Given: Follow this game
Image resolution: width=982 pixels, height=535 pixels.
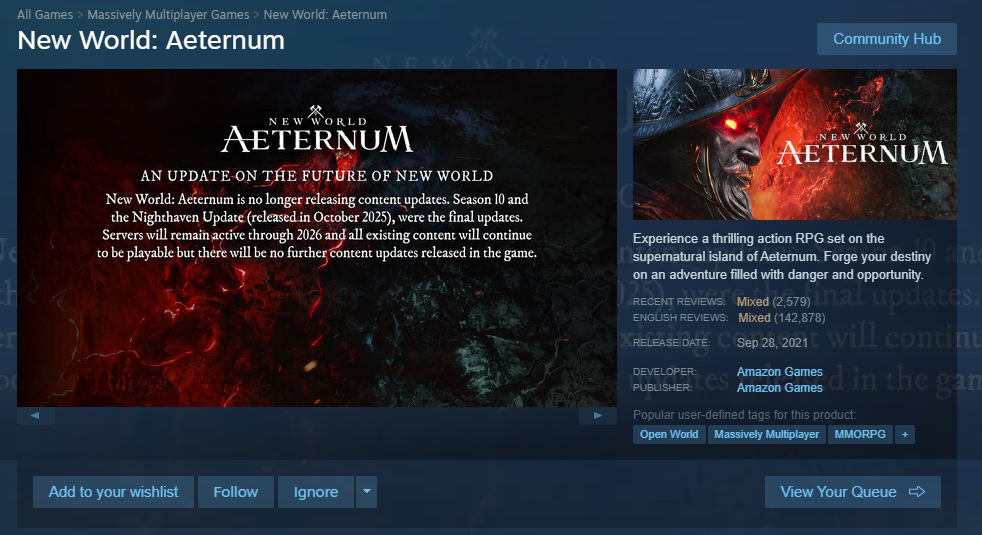Looking at the screenshot, I should click(235, 492).
